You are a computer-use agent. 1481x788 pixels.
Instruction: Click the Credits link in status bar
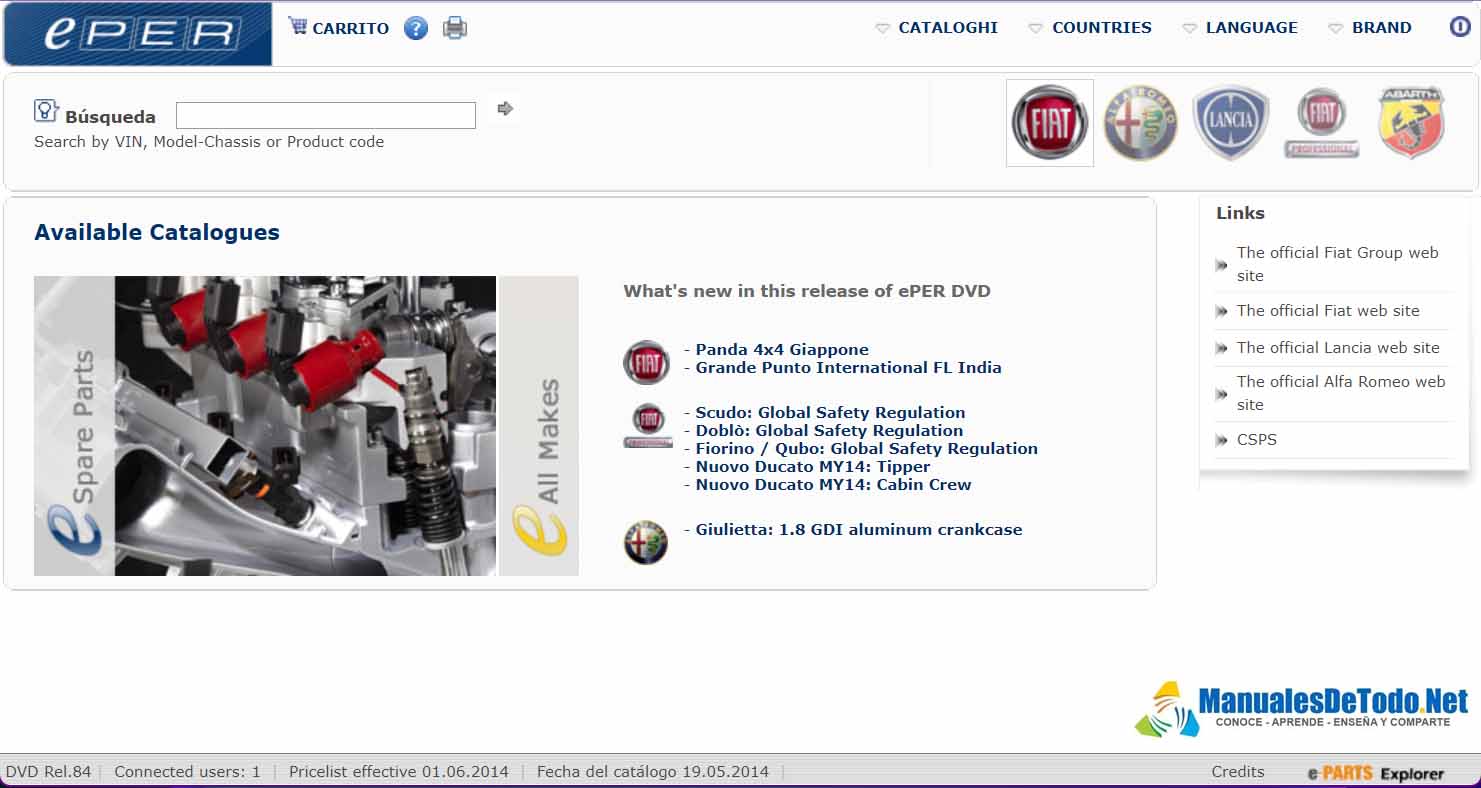1238,772
